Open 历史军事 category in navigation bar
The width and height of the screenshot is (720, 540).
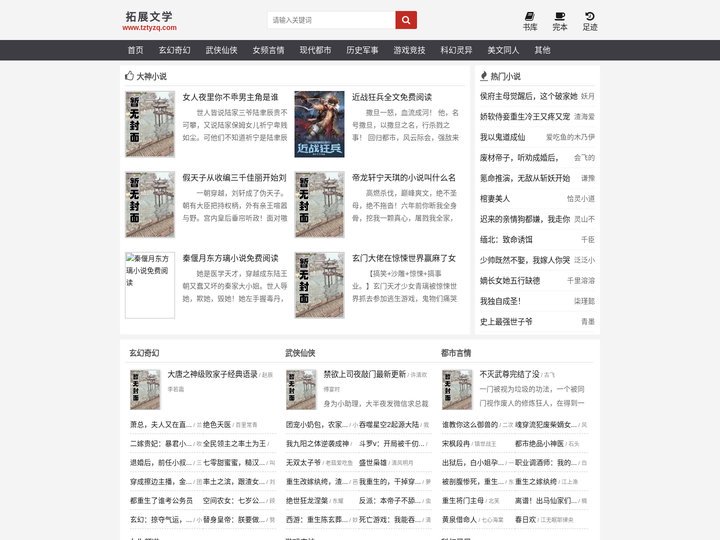[362, 50]
